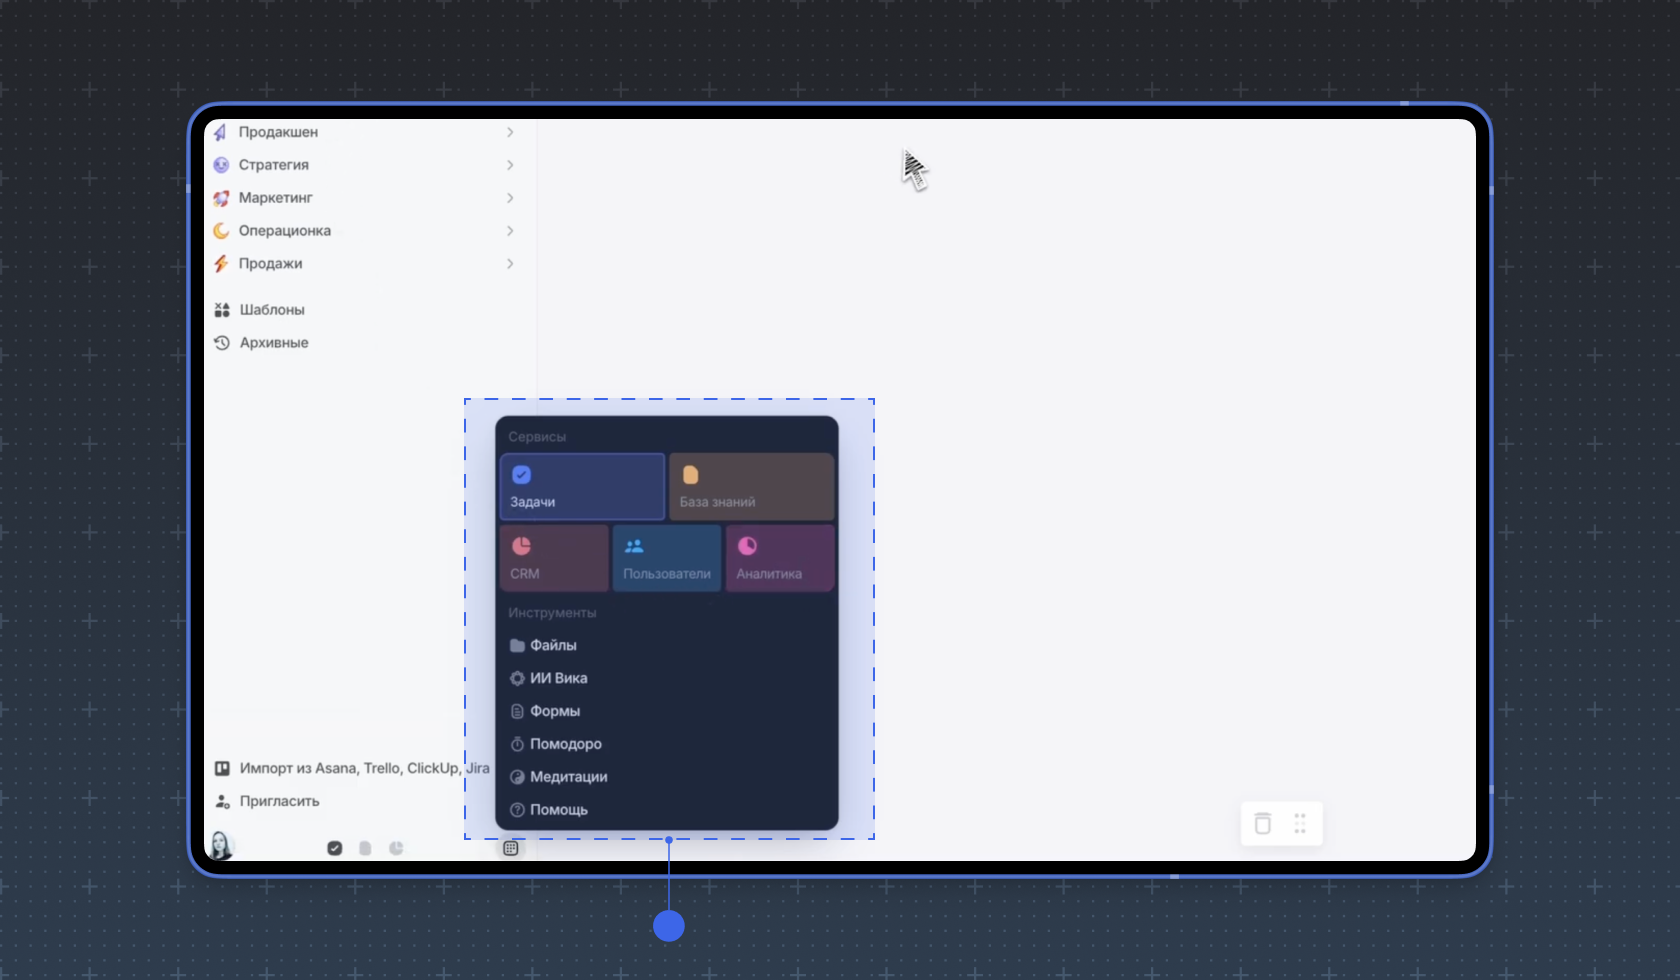Click the knowledge base document icon in bottom bar

365,848
